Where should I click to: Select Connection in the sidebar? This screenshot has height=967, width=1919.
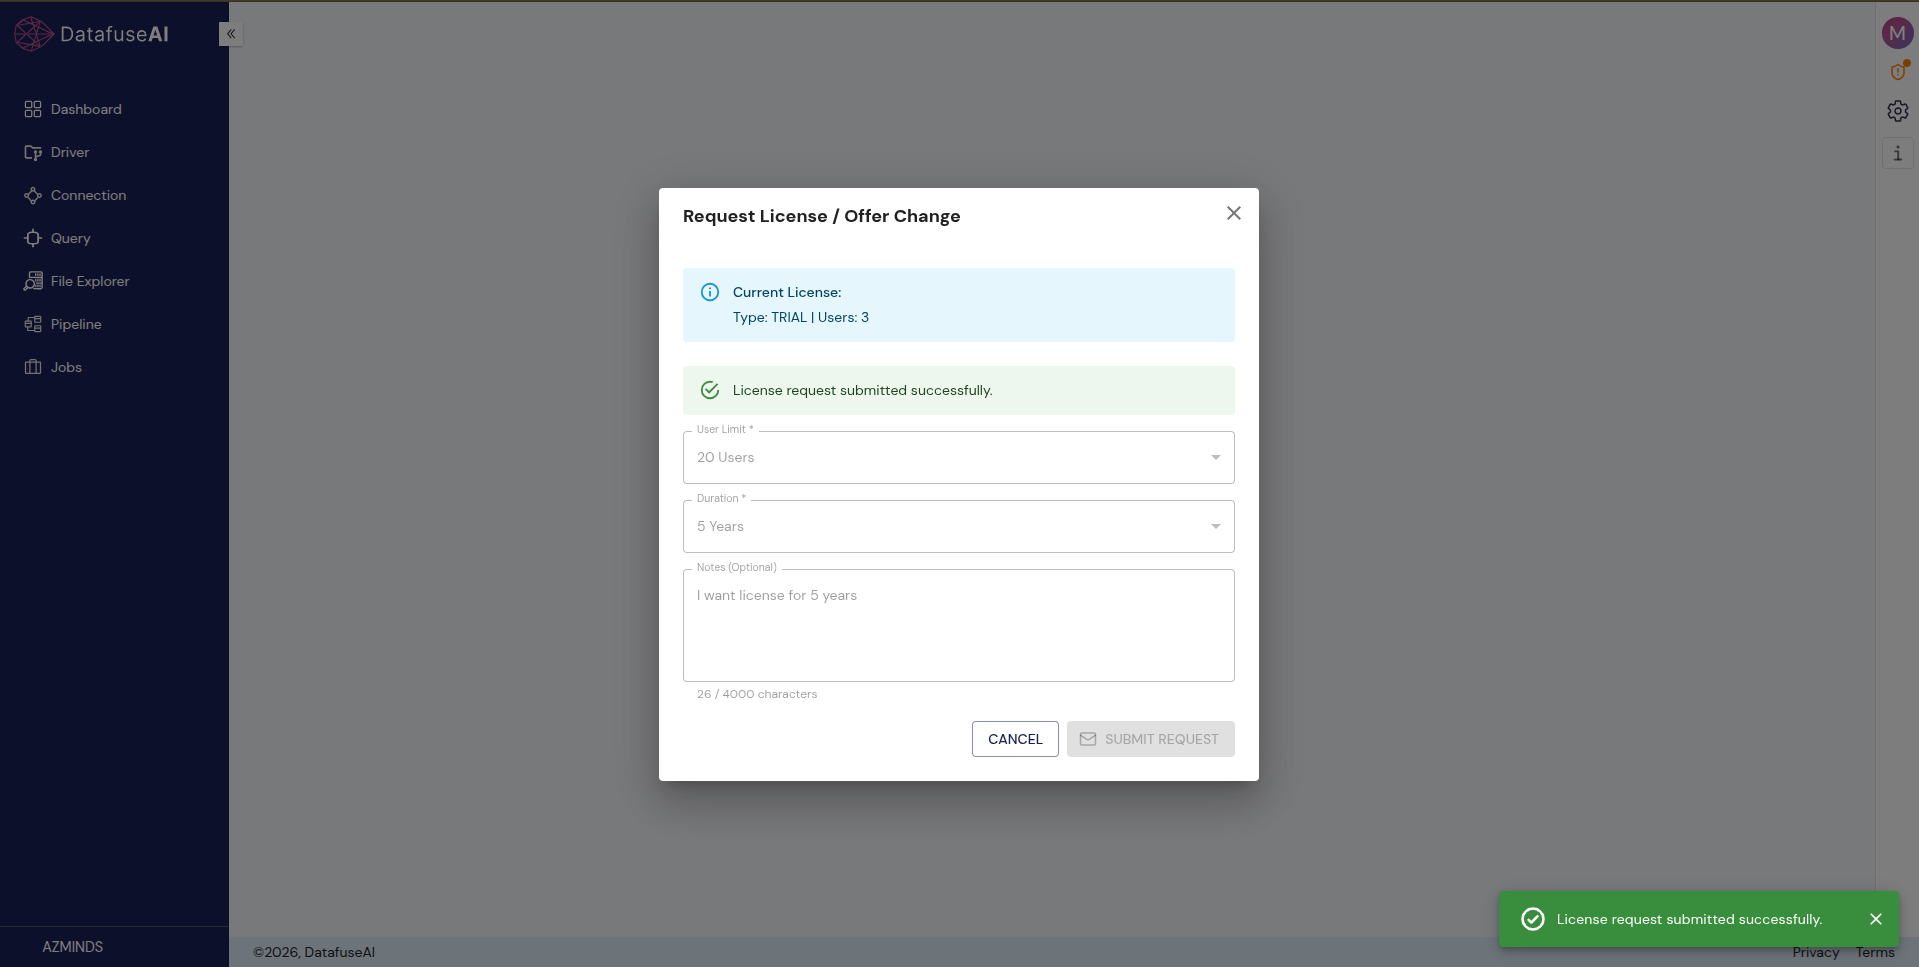coord(88,195)
